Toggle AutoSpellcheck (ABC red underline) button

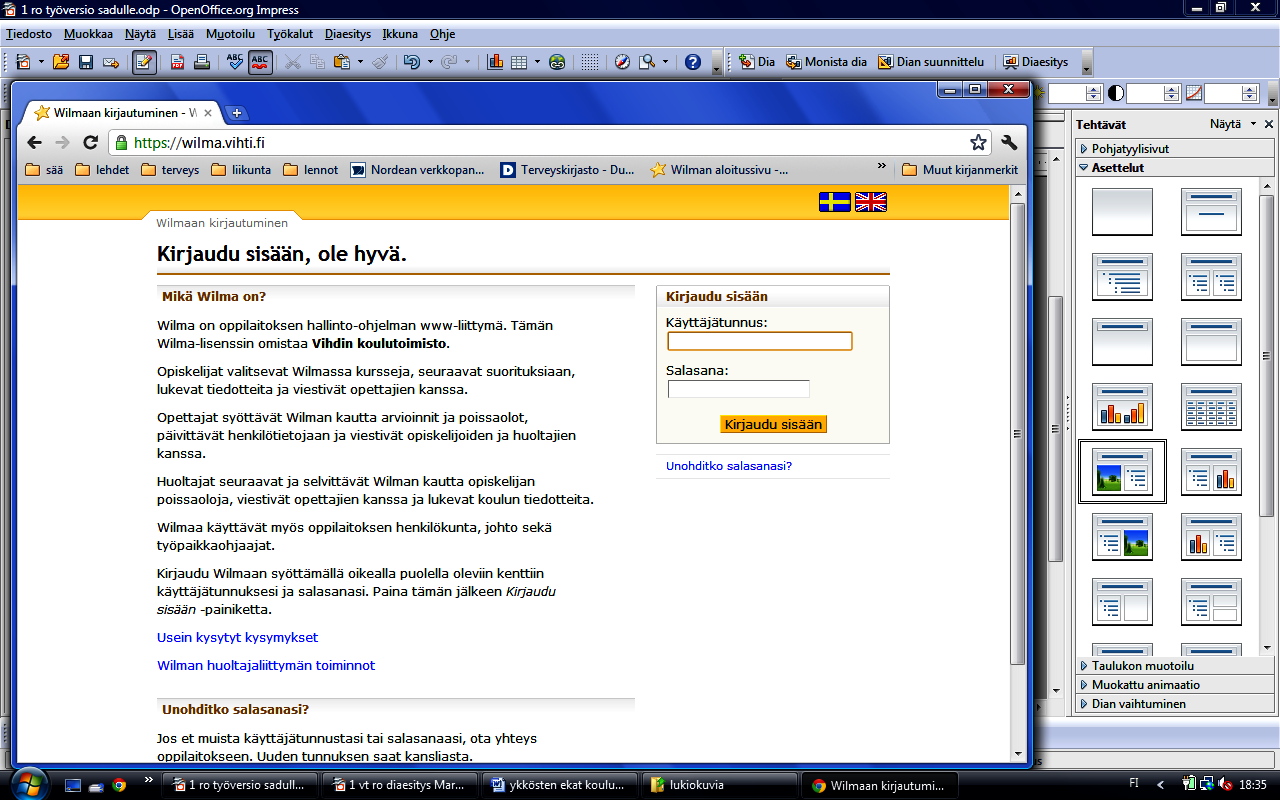pyautogui.click(x=260, y=62)
